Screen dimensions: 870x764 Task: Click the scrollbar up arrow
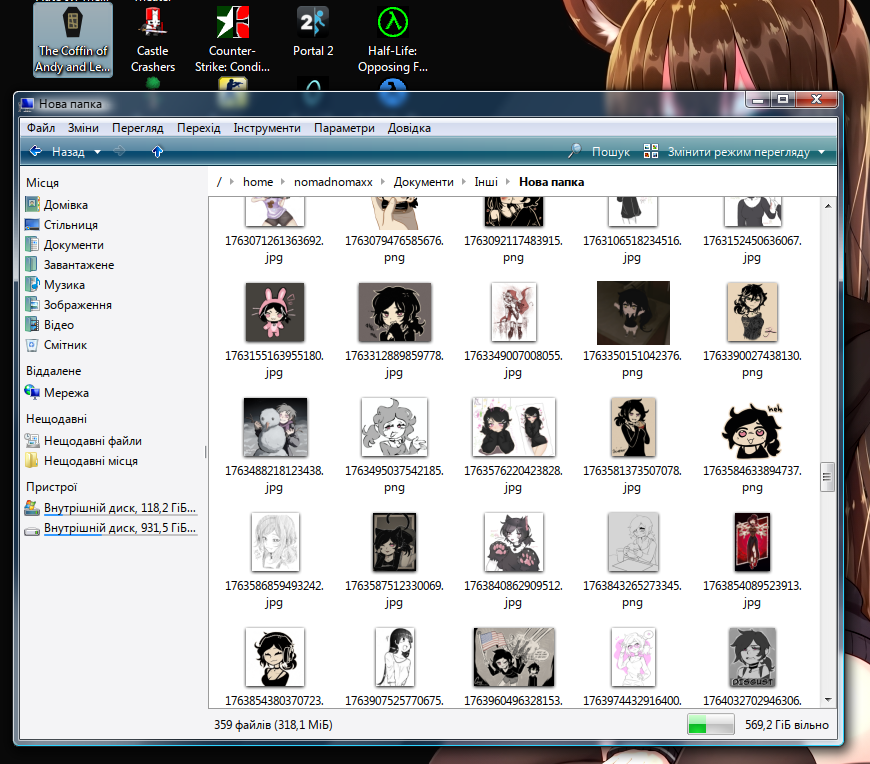828,206
